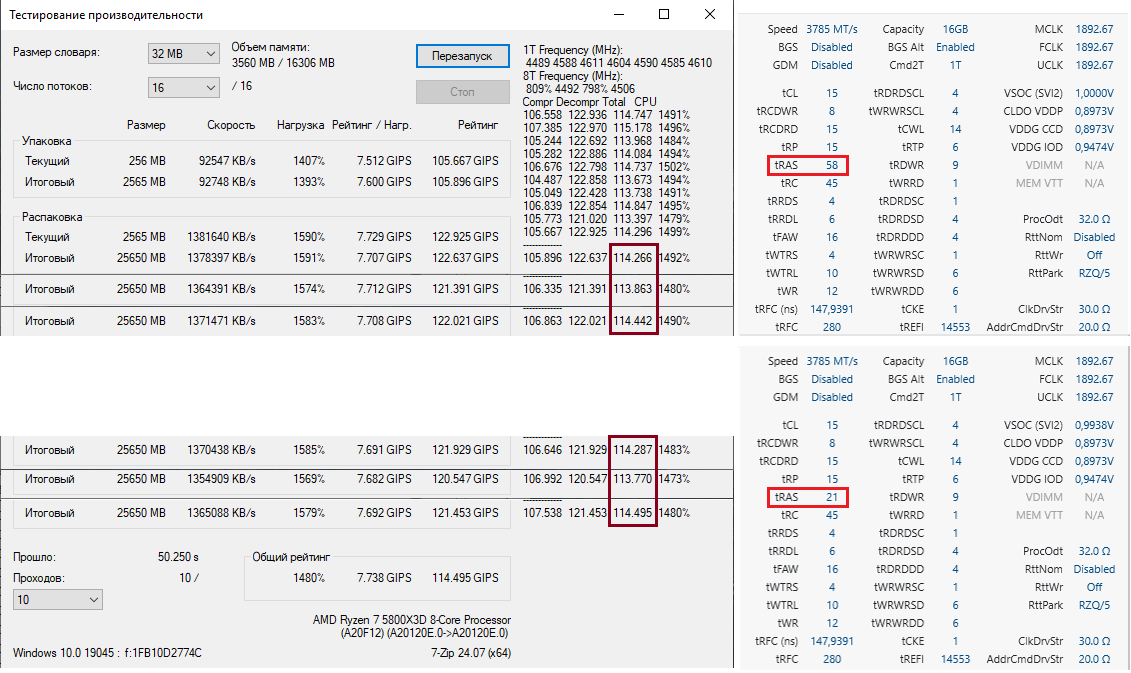Click the 1365088 KB/s result row speed
The height and width of the screenshot is (673, 1131).
coord(221,513)
